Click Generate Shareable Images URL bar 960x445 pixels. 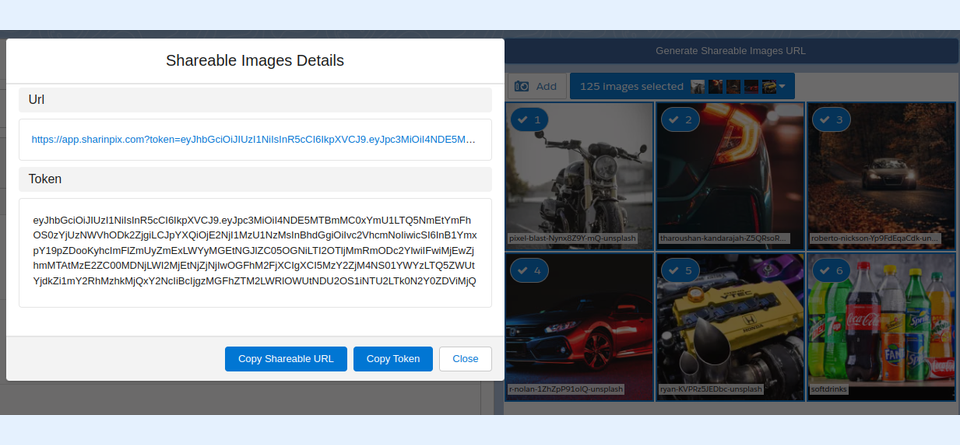point(730,50)
